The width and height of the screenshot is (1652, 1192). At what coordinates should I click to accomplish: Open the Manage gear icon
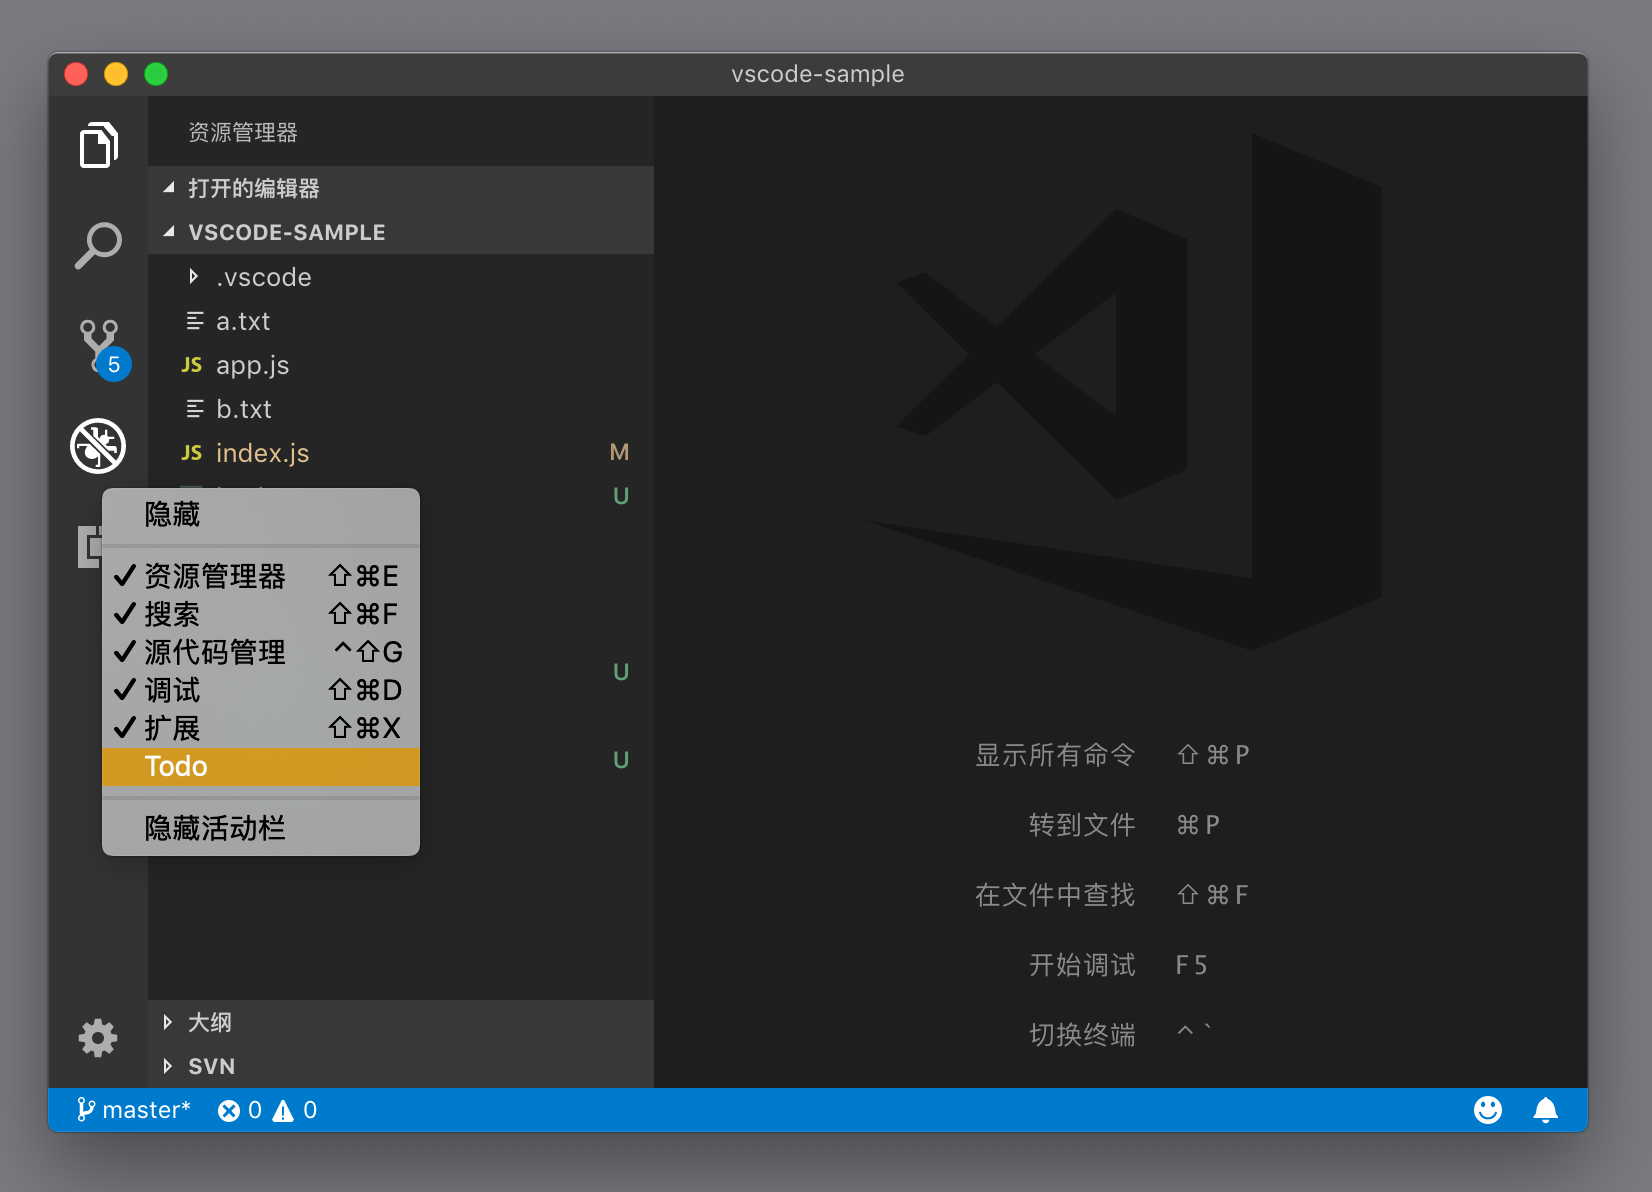pos(98,1038)
